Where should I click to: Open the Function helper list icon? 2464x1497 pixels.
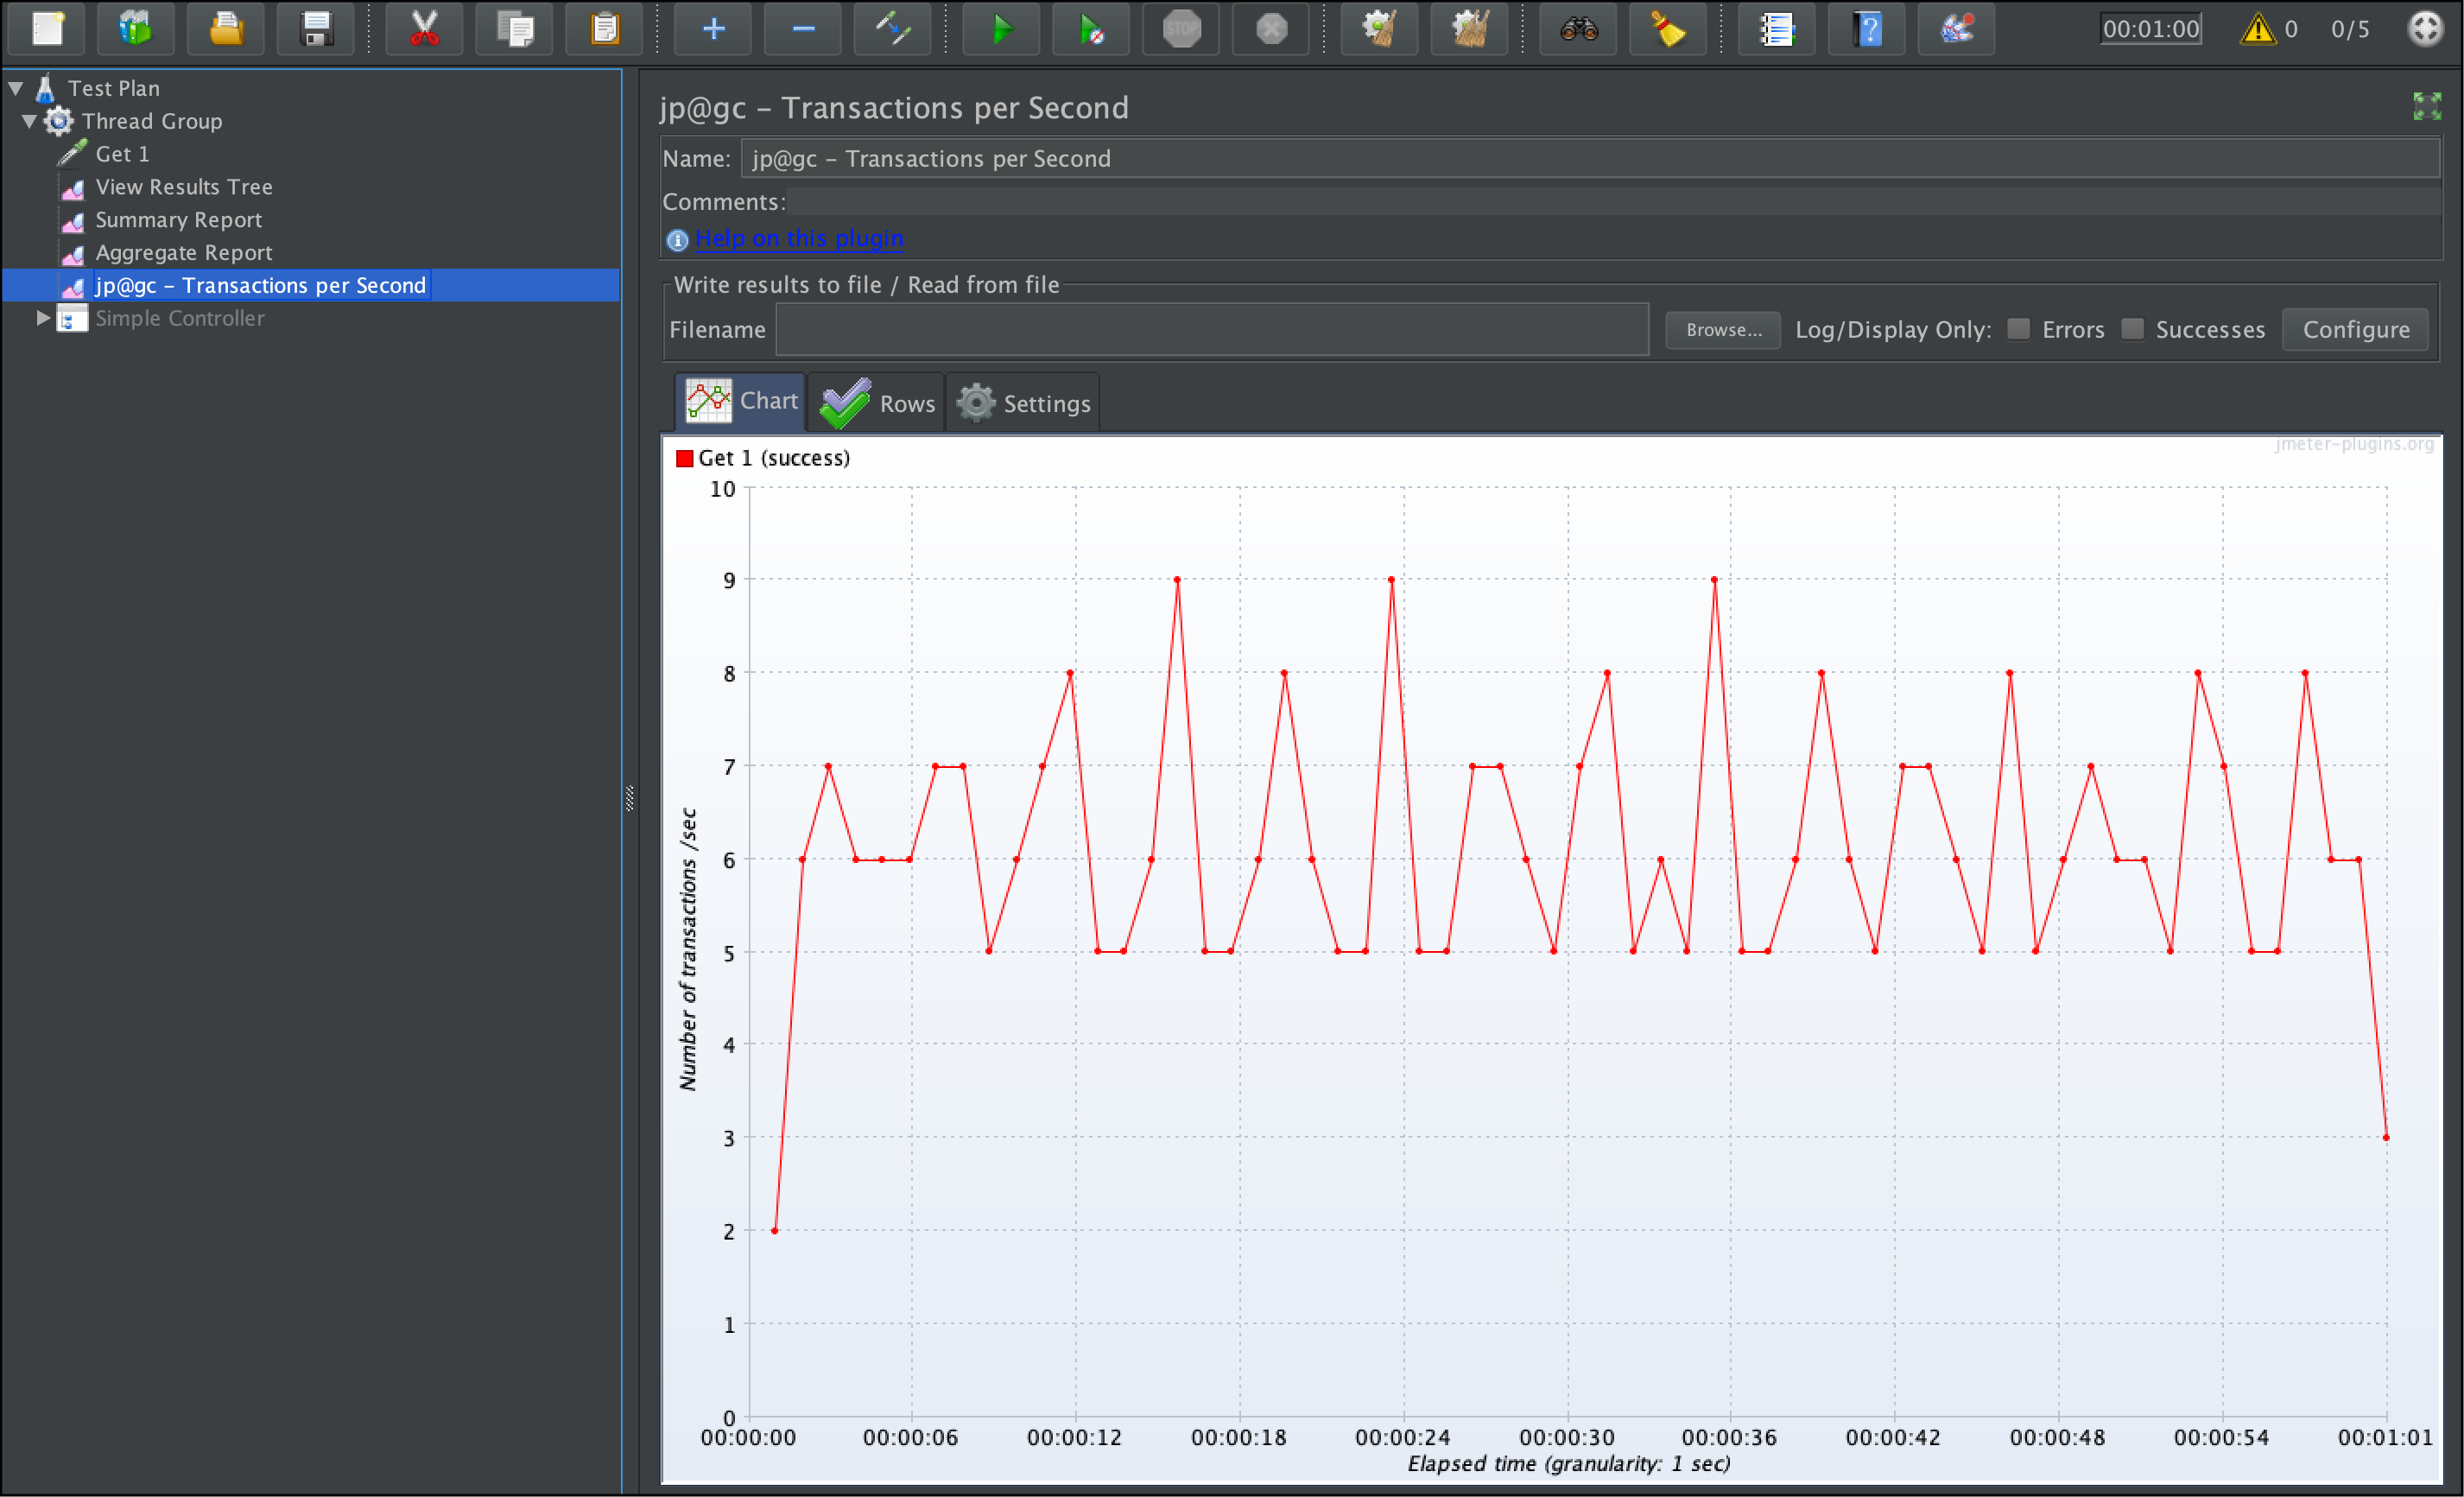coord(1777,29)
